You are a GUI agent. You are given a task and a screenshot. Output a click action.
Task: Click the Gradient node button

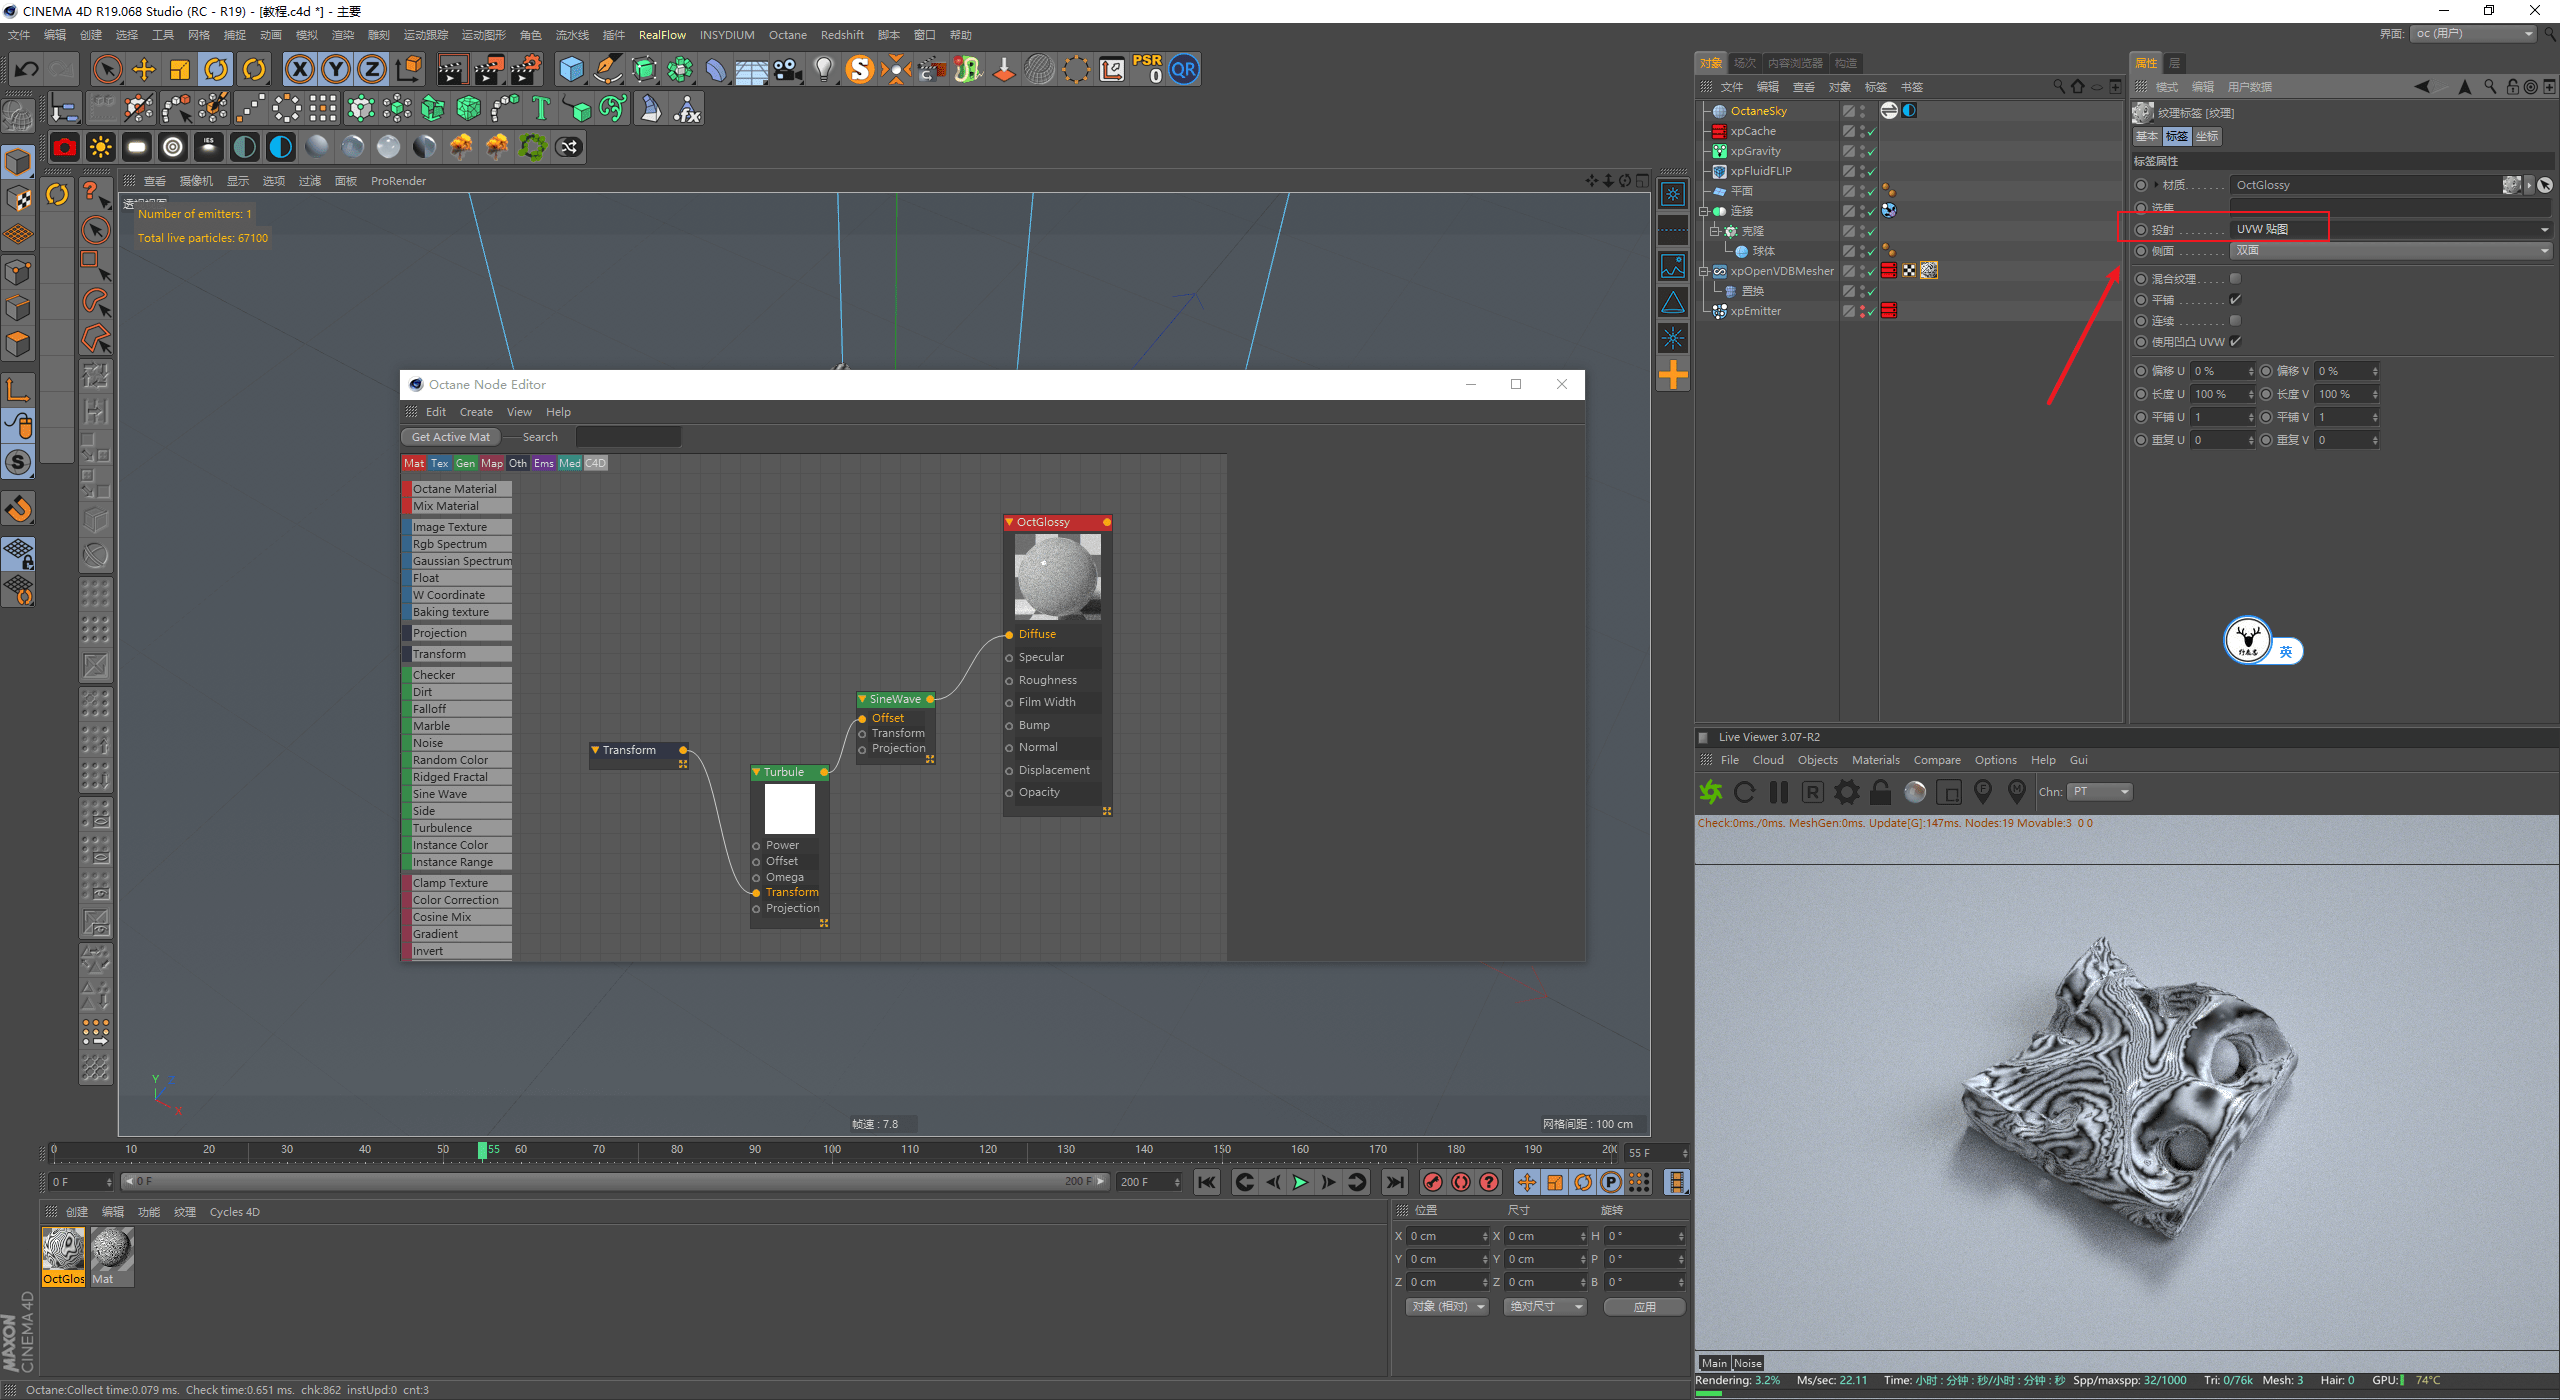(x=457, y=934)
